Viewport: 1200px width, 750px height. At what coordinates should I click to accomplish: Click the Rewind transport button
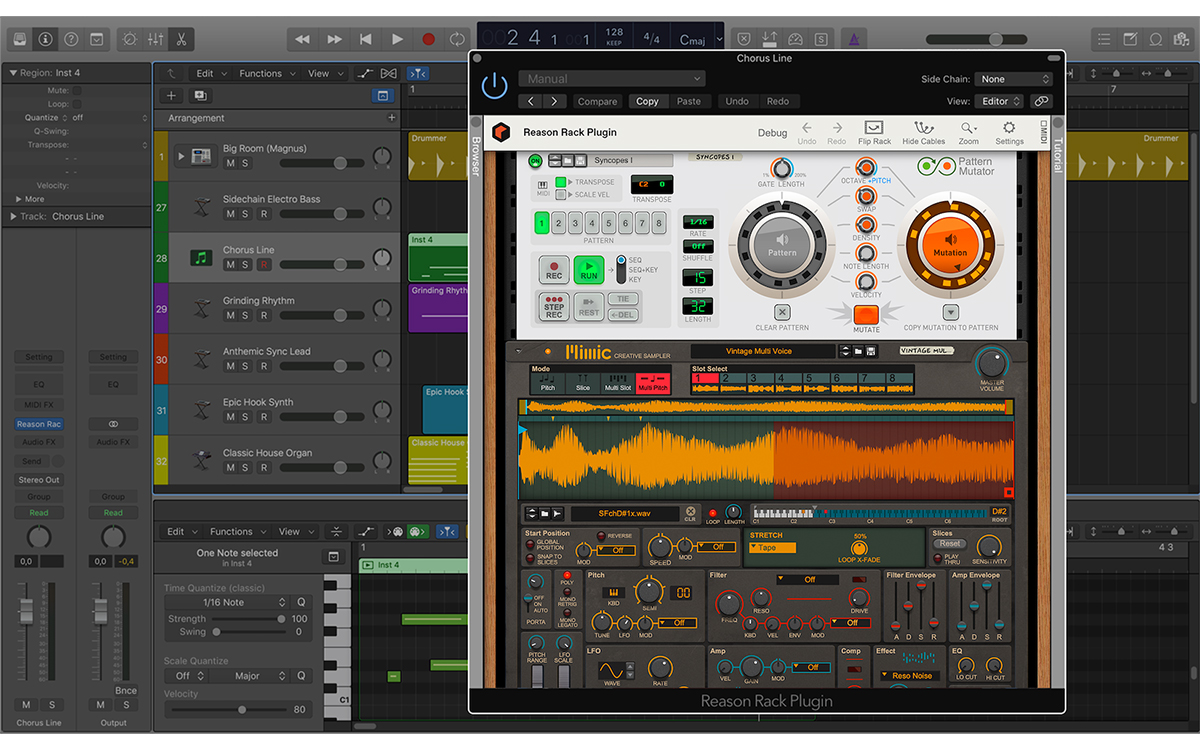[x=303, y=39]
